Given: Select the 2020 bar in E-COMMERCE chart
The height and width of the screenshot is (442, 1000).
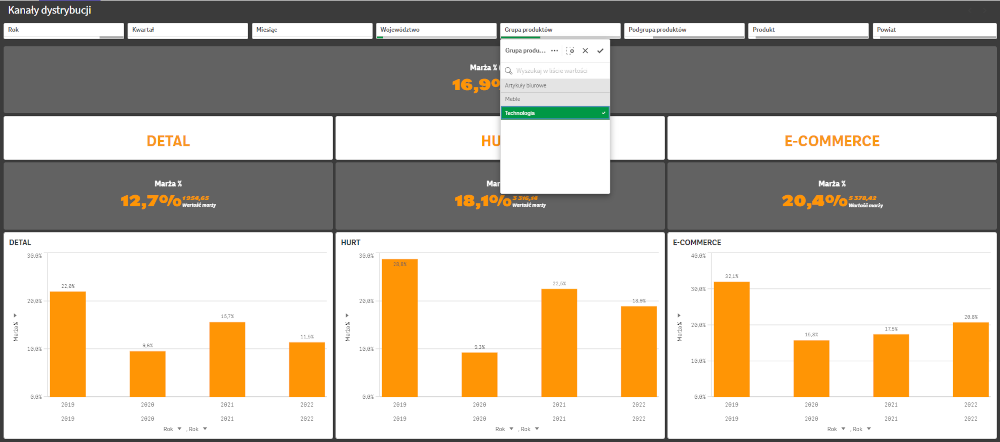Looking at the screenshot, I should pos(811,369).
